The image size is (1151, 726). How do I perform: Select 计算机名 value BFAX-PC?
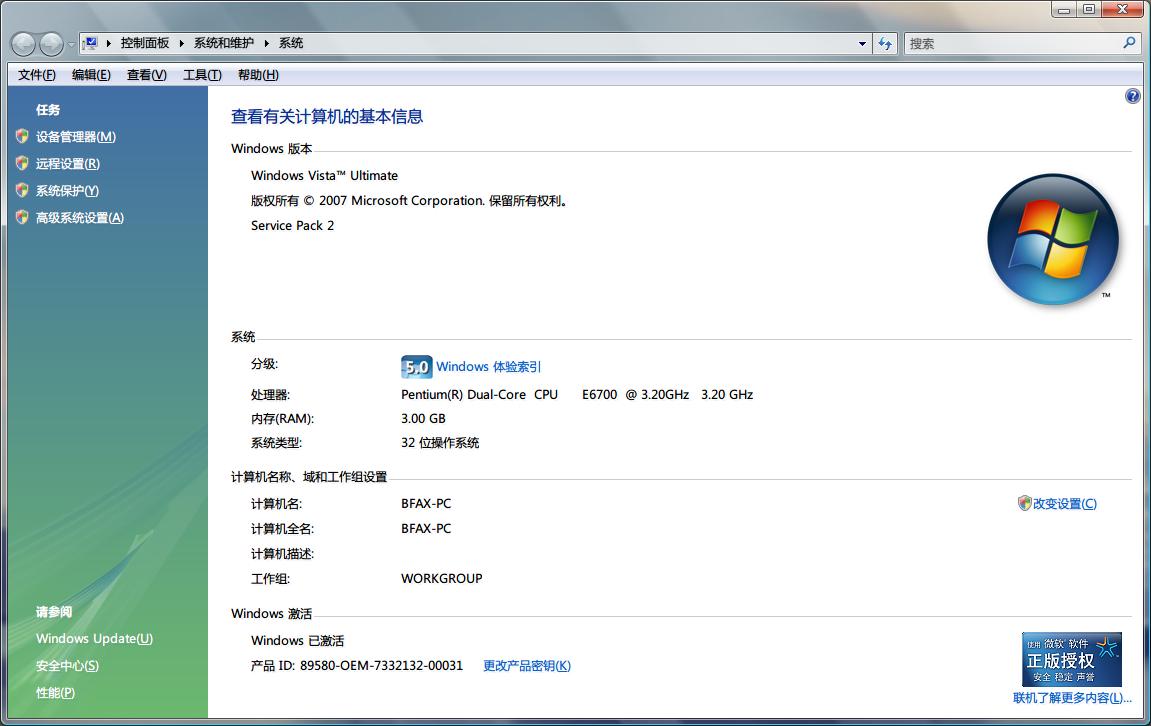click(426, 504)
